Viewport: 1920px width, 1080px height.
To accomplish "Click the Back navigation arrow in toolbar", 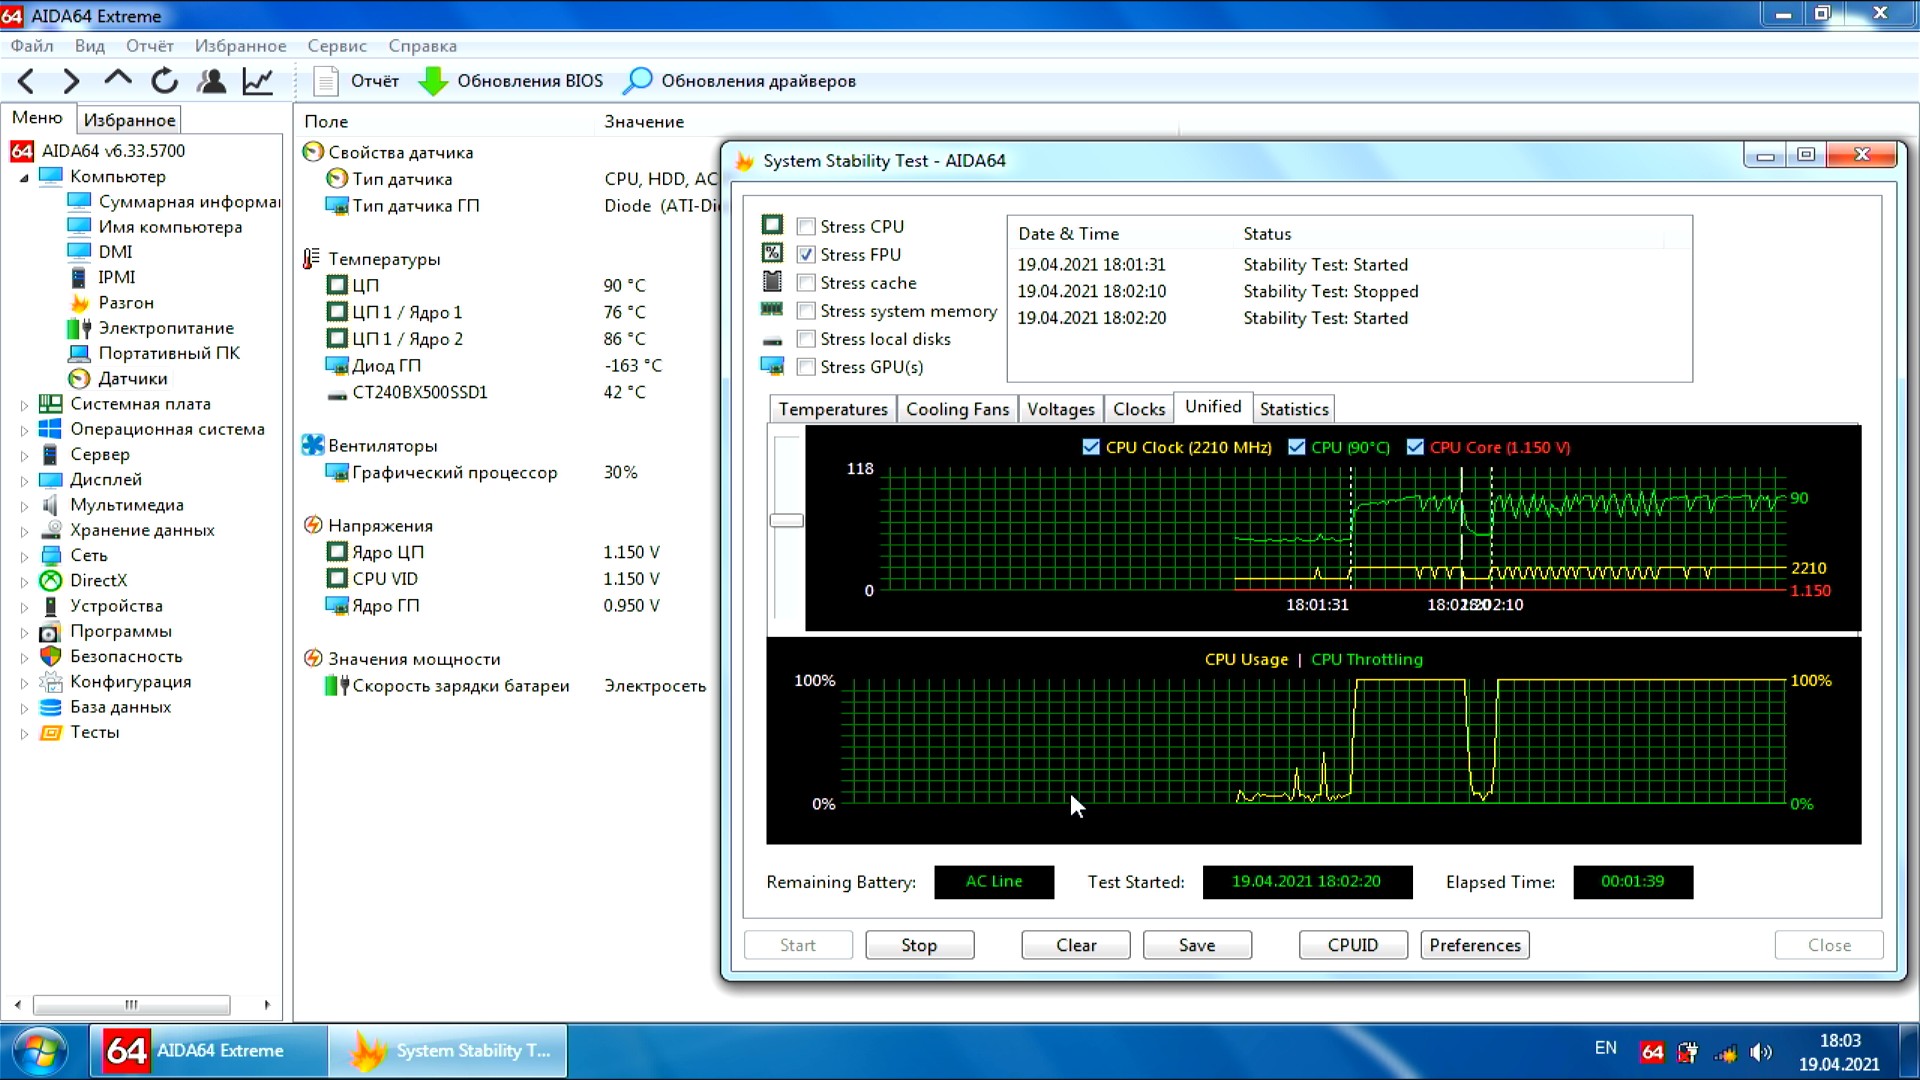I will (27, 81).
